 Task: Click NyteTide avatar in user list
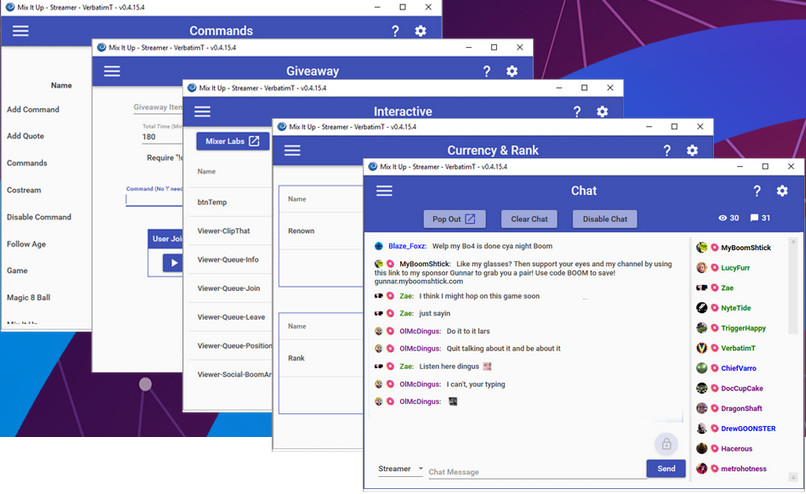pyautogui.click(x=702, y=307)
